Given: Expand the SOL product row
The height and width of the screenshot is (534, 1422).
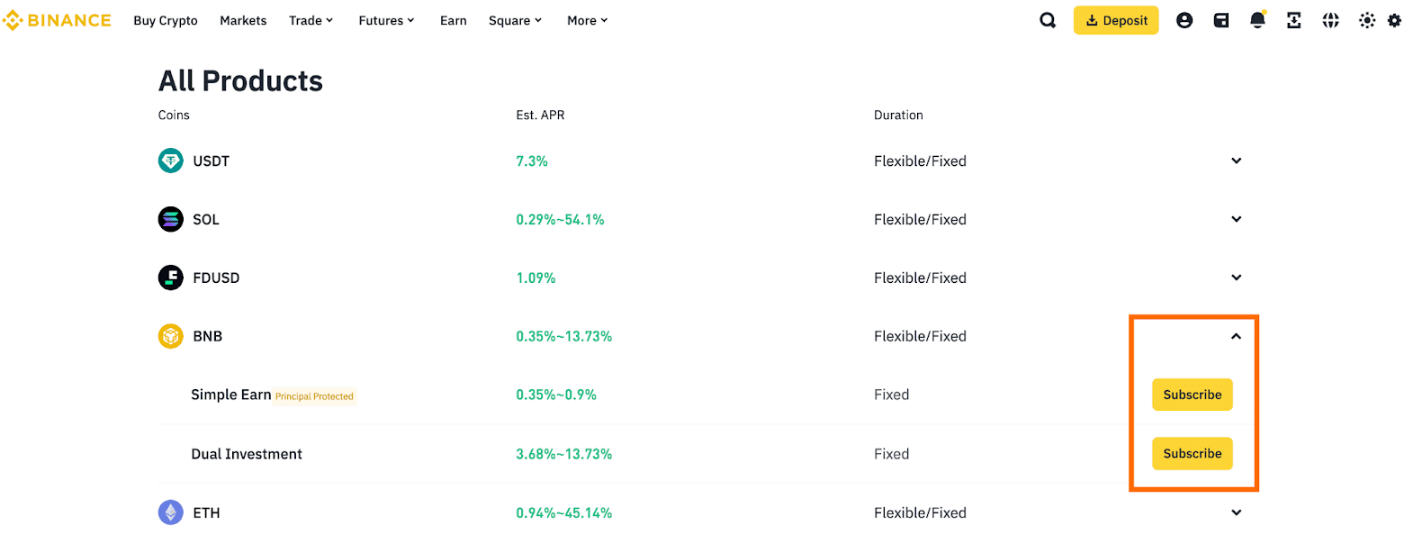Looking at the screenshot, I should click(1236, 219).
